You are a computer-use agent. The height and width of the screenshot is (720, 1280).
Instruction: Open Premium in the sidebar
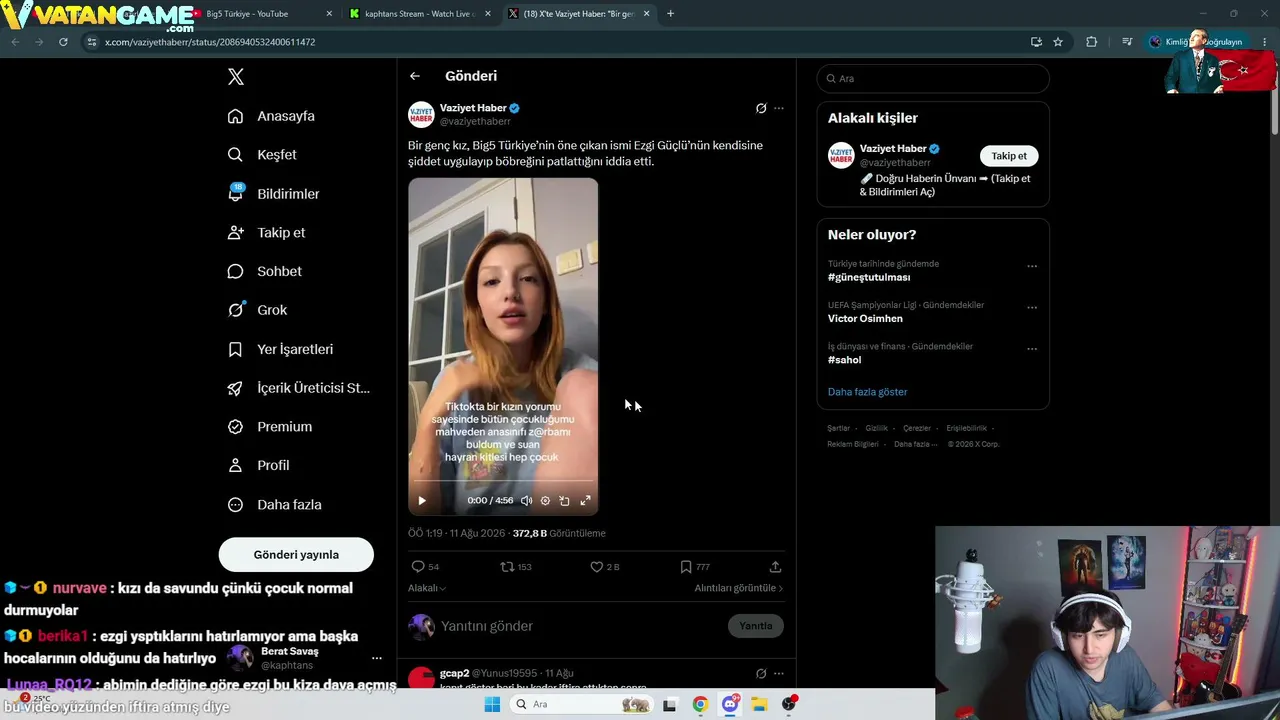coord(269,426)
